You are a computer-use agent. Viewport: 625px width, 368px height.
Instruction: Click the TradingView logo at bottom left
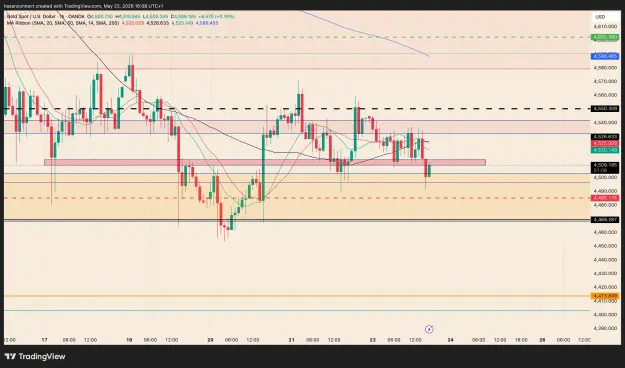35,356
